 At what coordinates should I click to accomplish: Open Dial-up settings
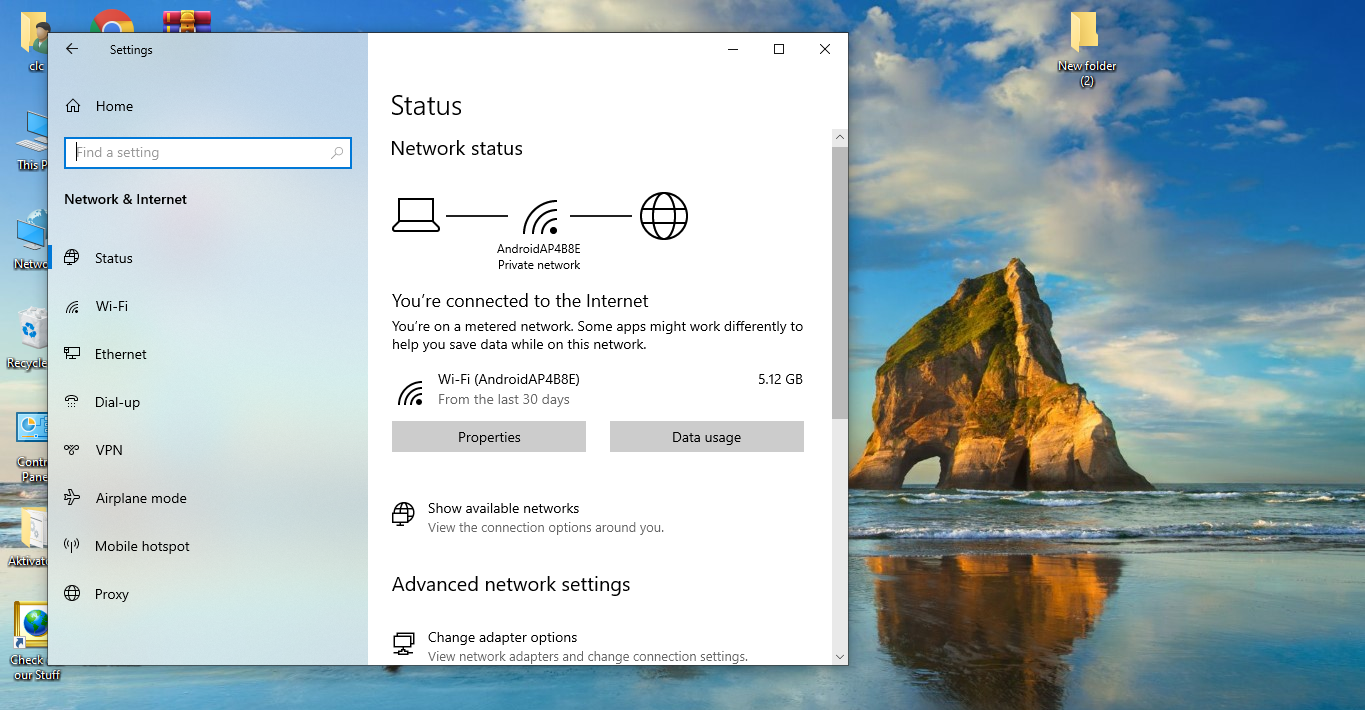[x=116, y=402]
